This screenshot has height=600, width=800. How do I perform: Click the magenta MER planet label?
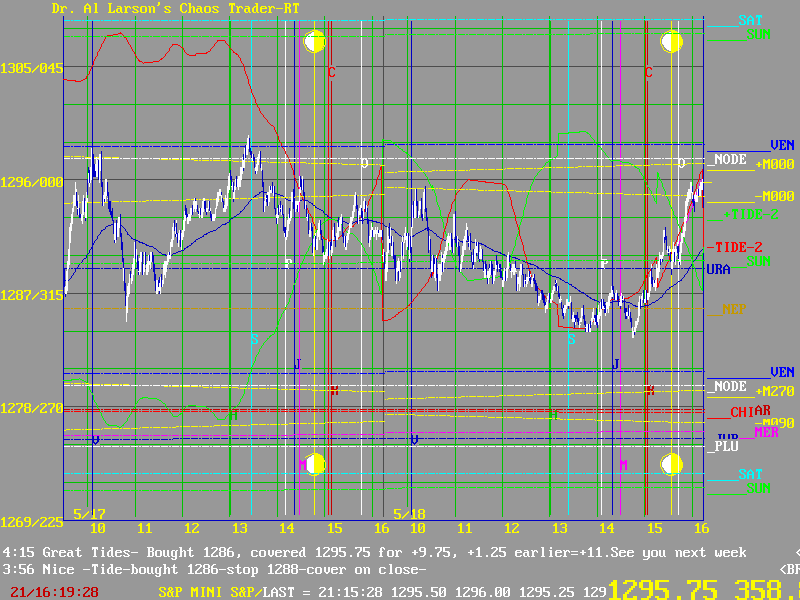coord(766,432)
